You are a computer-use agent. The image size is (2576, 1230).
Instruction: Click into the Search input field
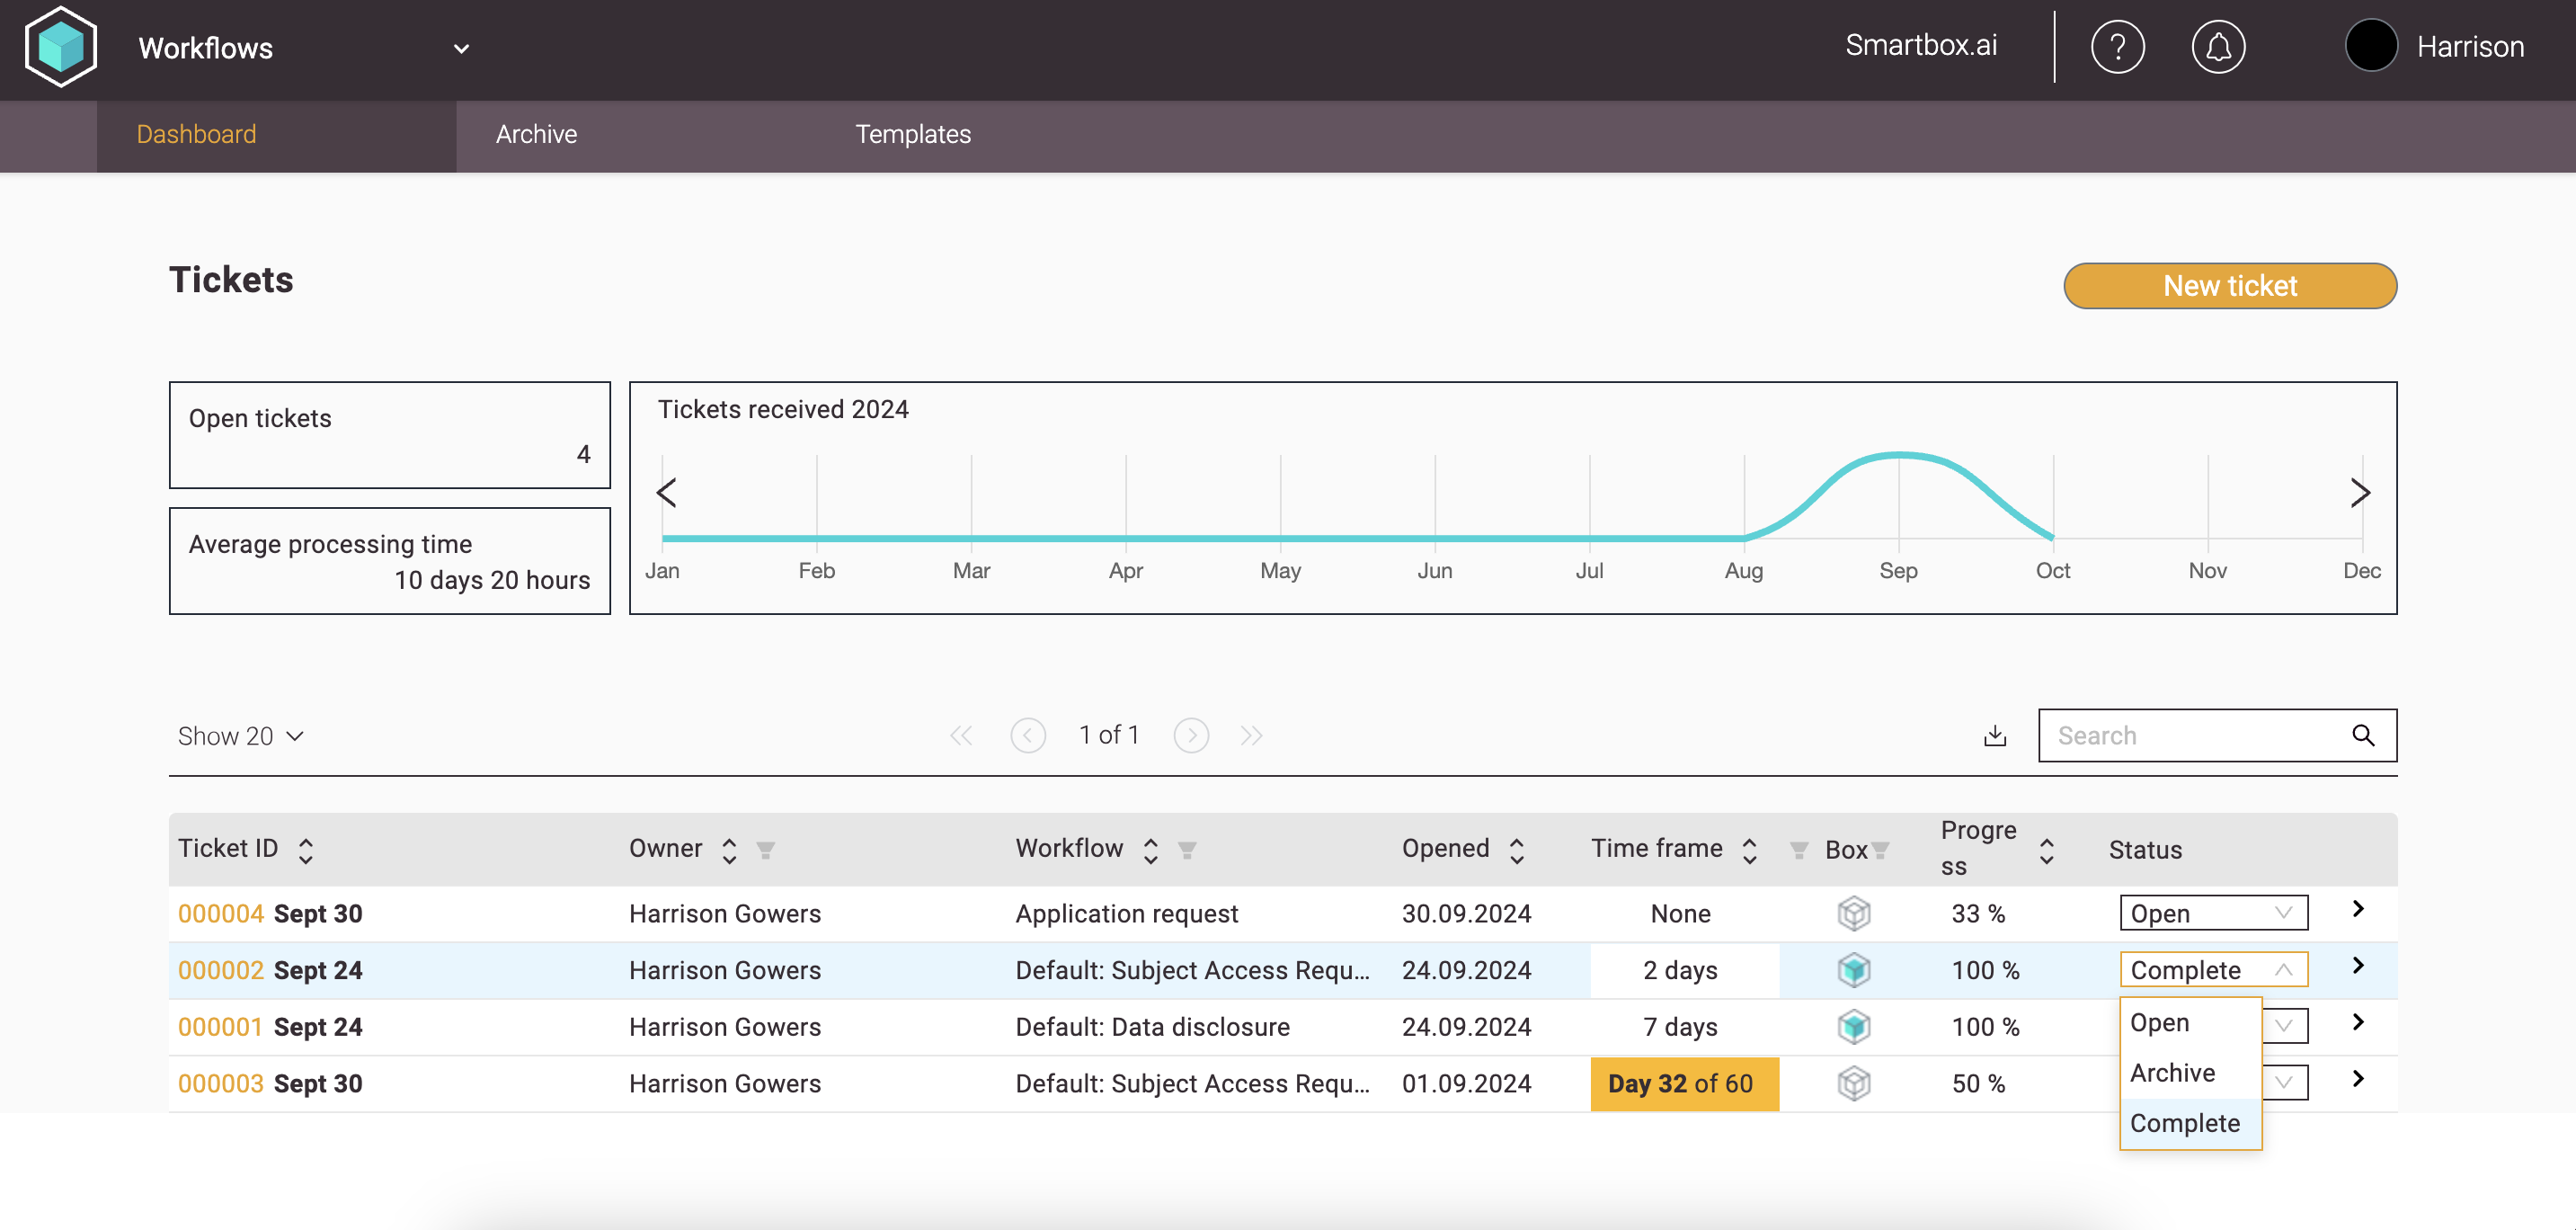(x=2190, y=736)
